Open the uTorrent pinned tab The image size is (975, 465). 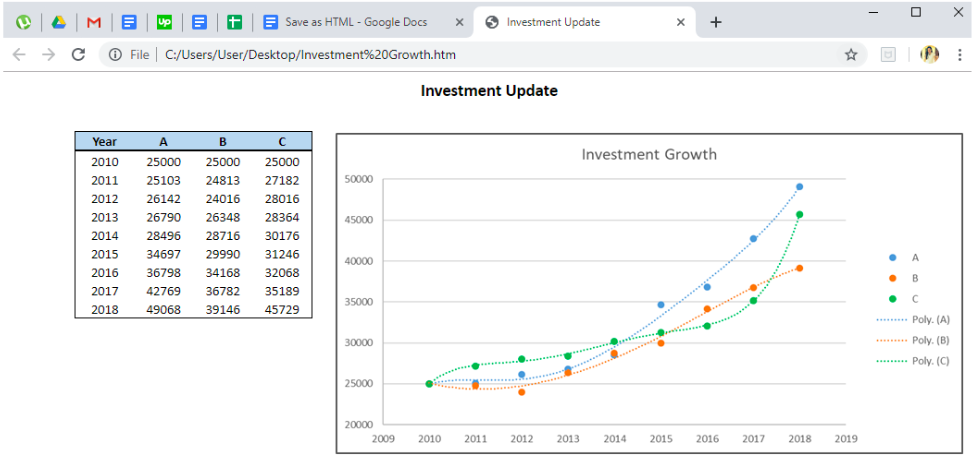pos(24,22)
